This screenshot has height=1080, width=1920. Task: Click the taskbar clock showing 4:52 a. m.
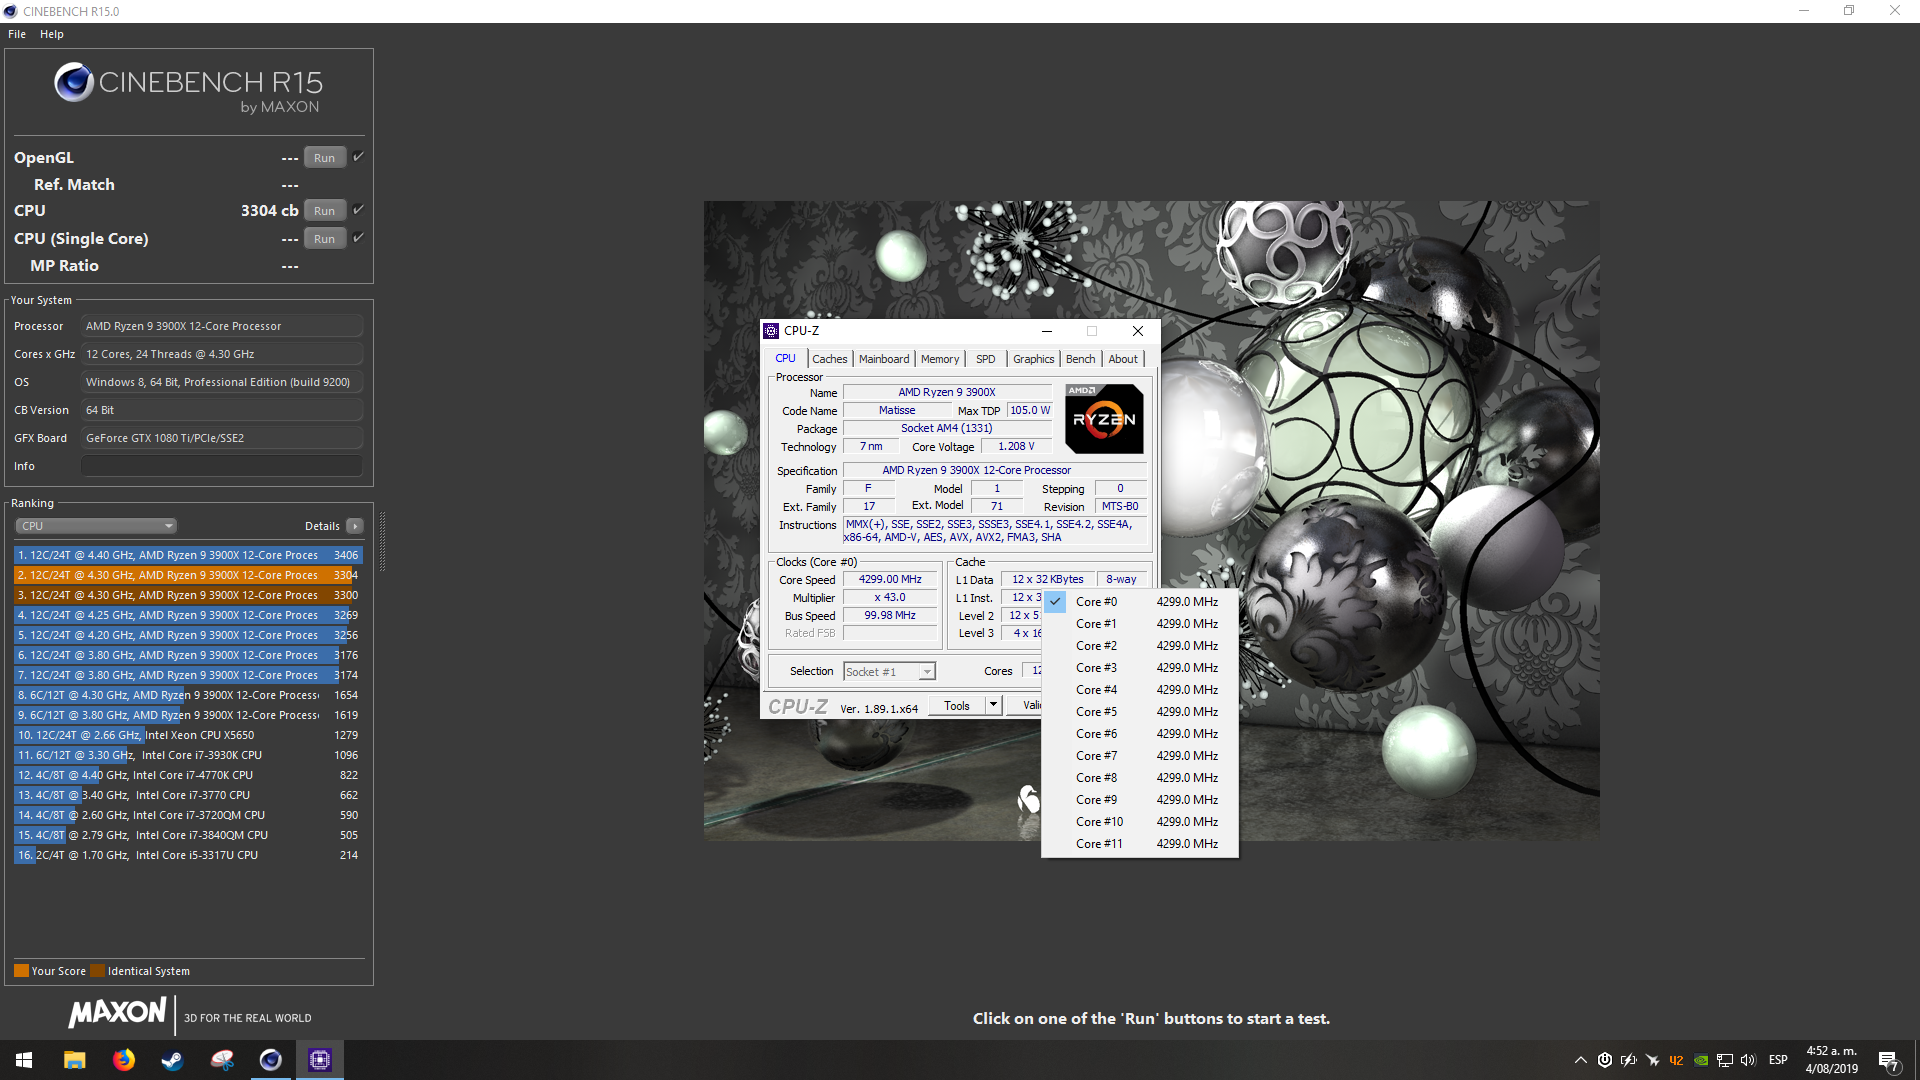tap(1832, 1060)
